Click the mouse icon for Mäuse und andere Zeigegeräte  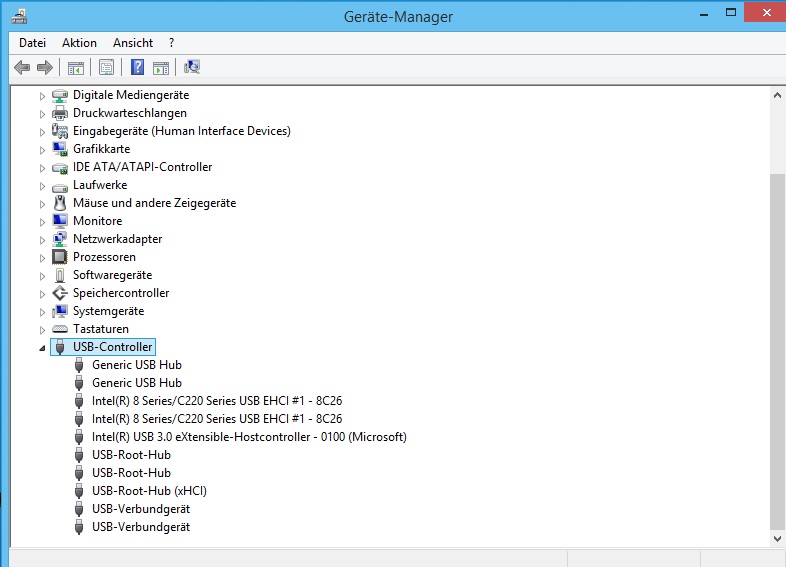tap(60, 203)
